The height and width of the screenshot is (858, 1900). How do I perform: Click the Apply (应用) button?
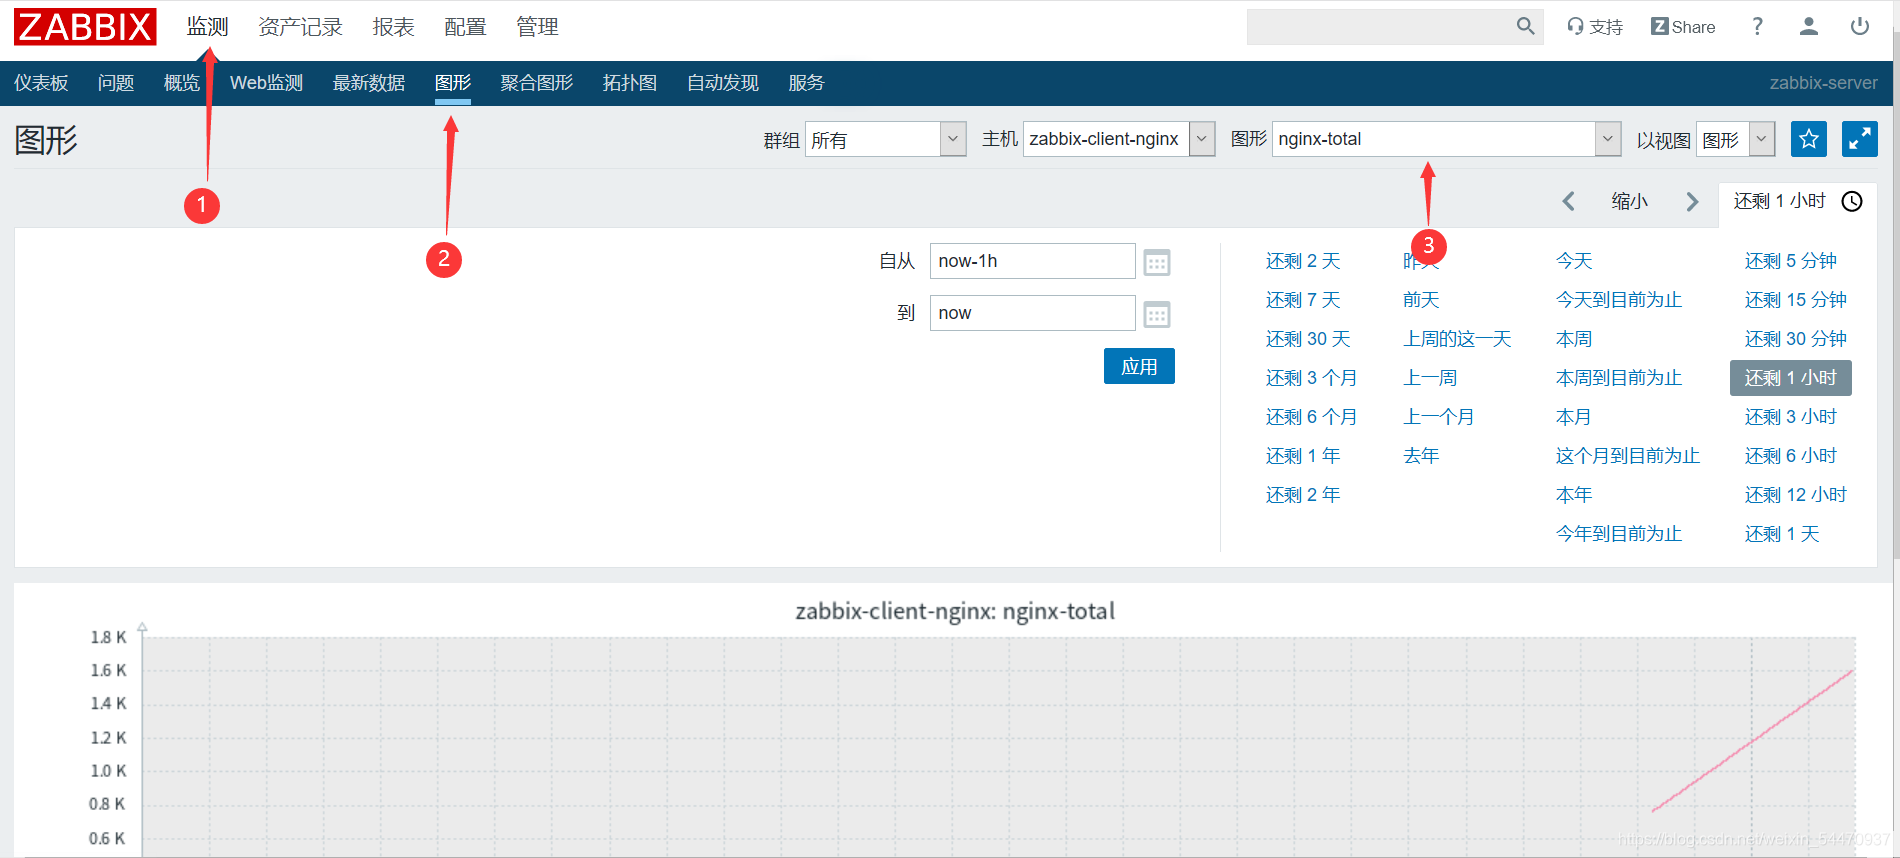click(x=1139, y=366)
